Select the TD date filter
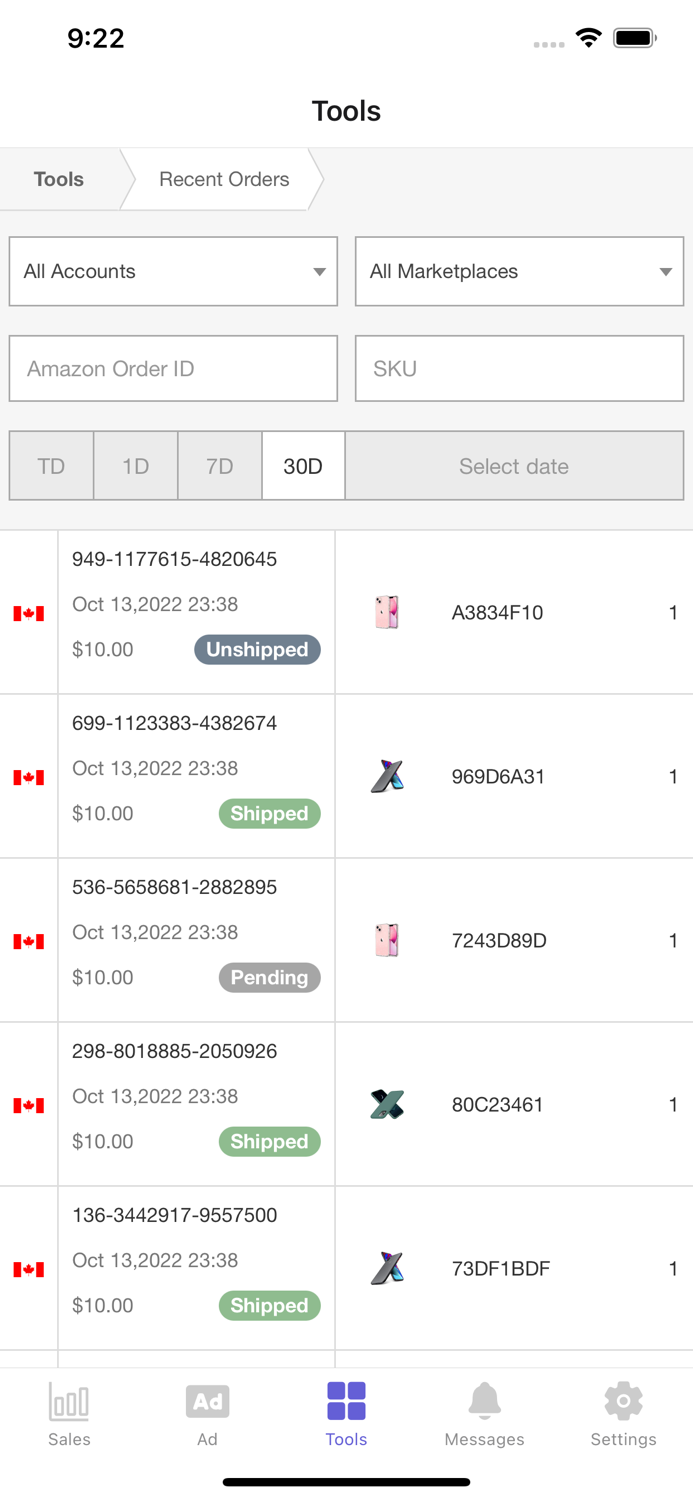693x1500 pixels. pyautogui.click(x=51, y=466)
